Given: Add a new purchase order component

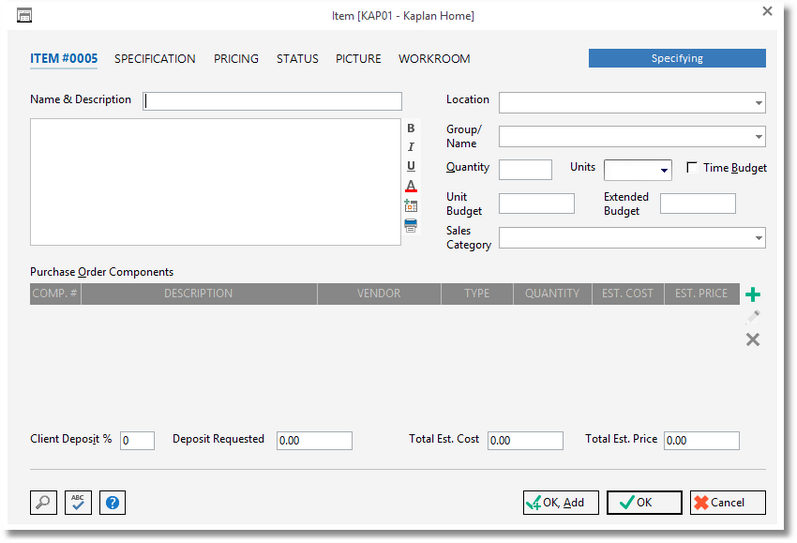Looking at the screenshot, I should click(752, 294).
